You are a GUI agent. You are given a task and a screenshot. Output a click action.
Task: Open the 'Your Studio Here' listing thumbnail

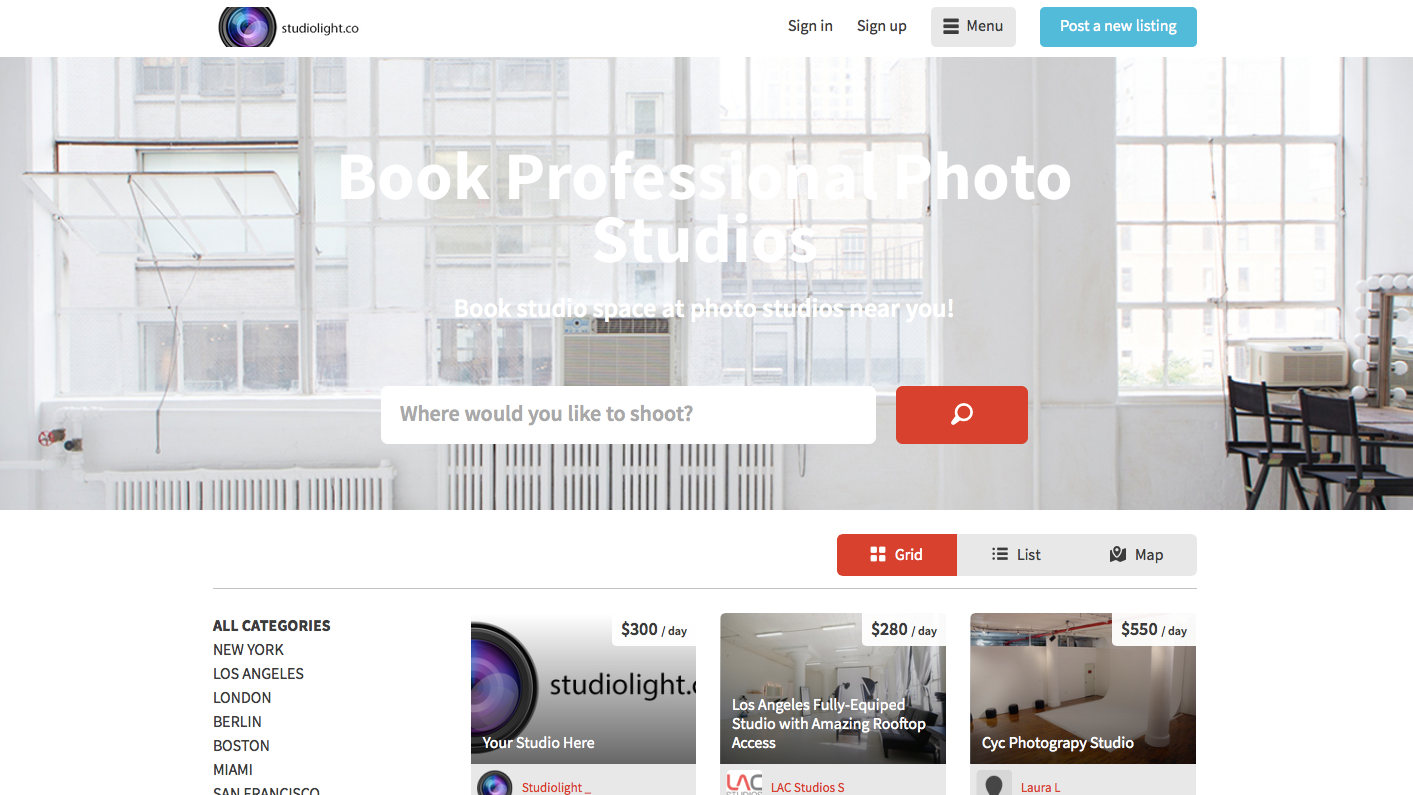click(x=583, y=689)
